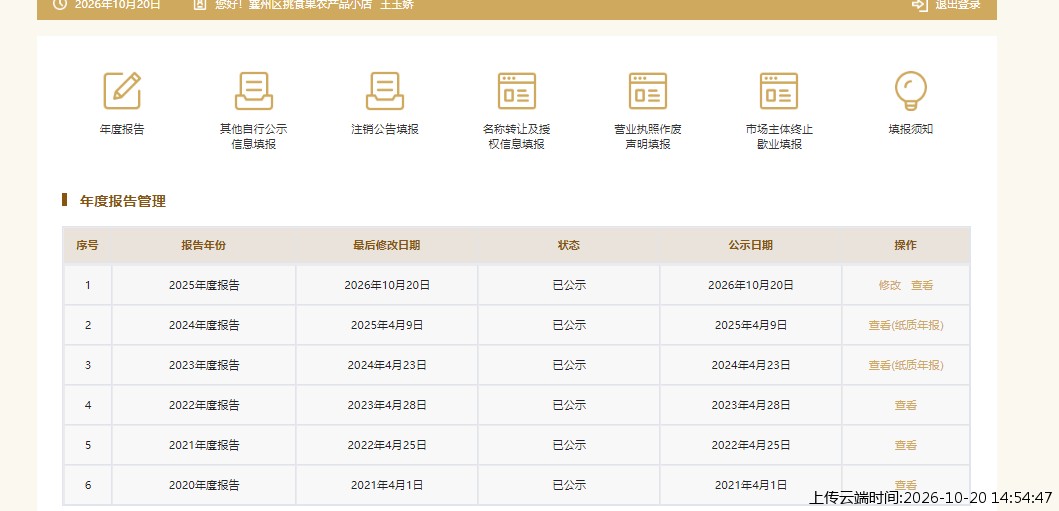Select 填报须知 menu label

coord(910,129)
